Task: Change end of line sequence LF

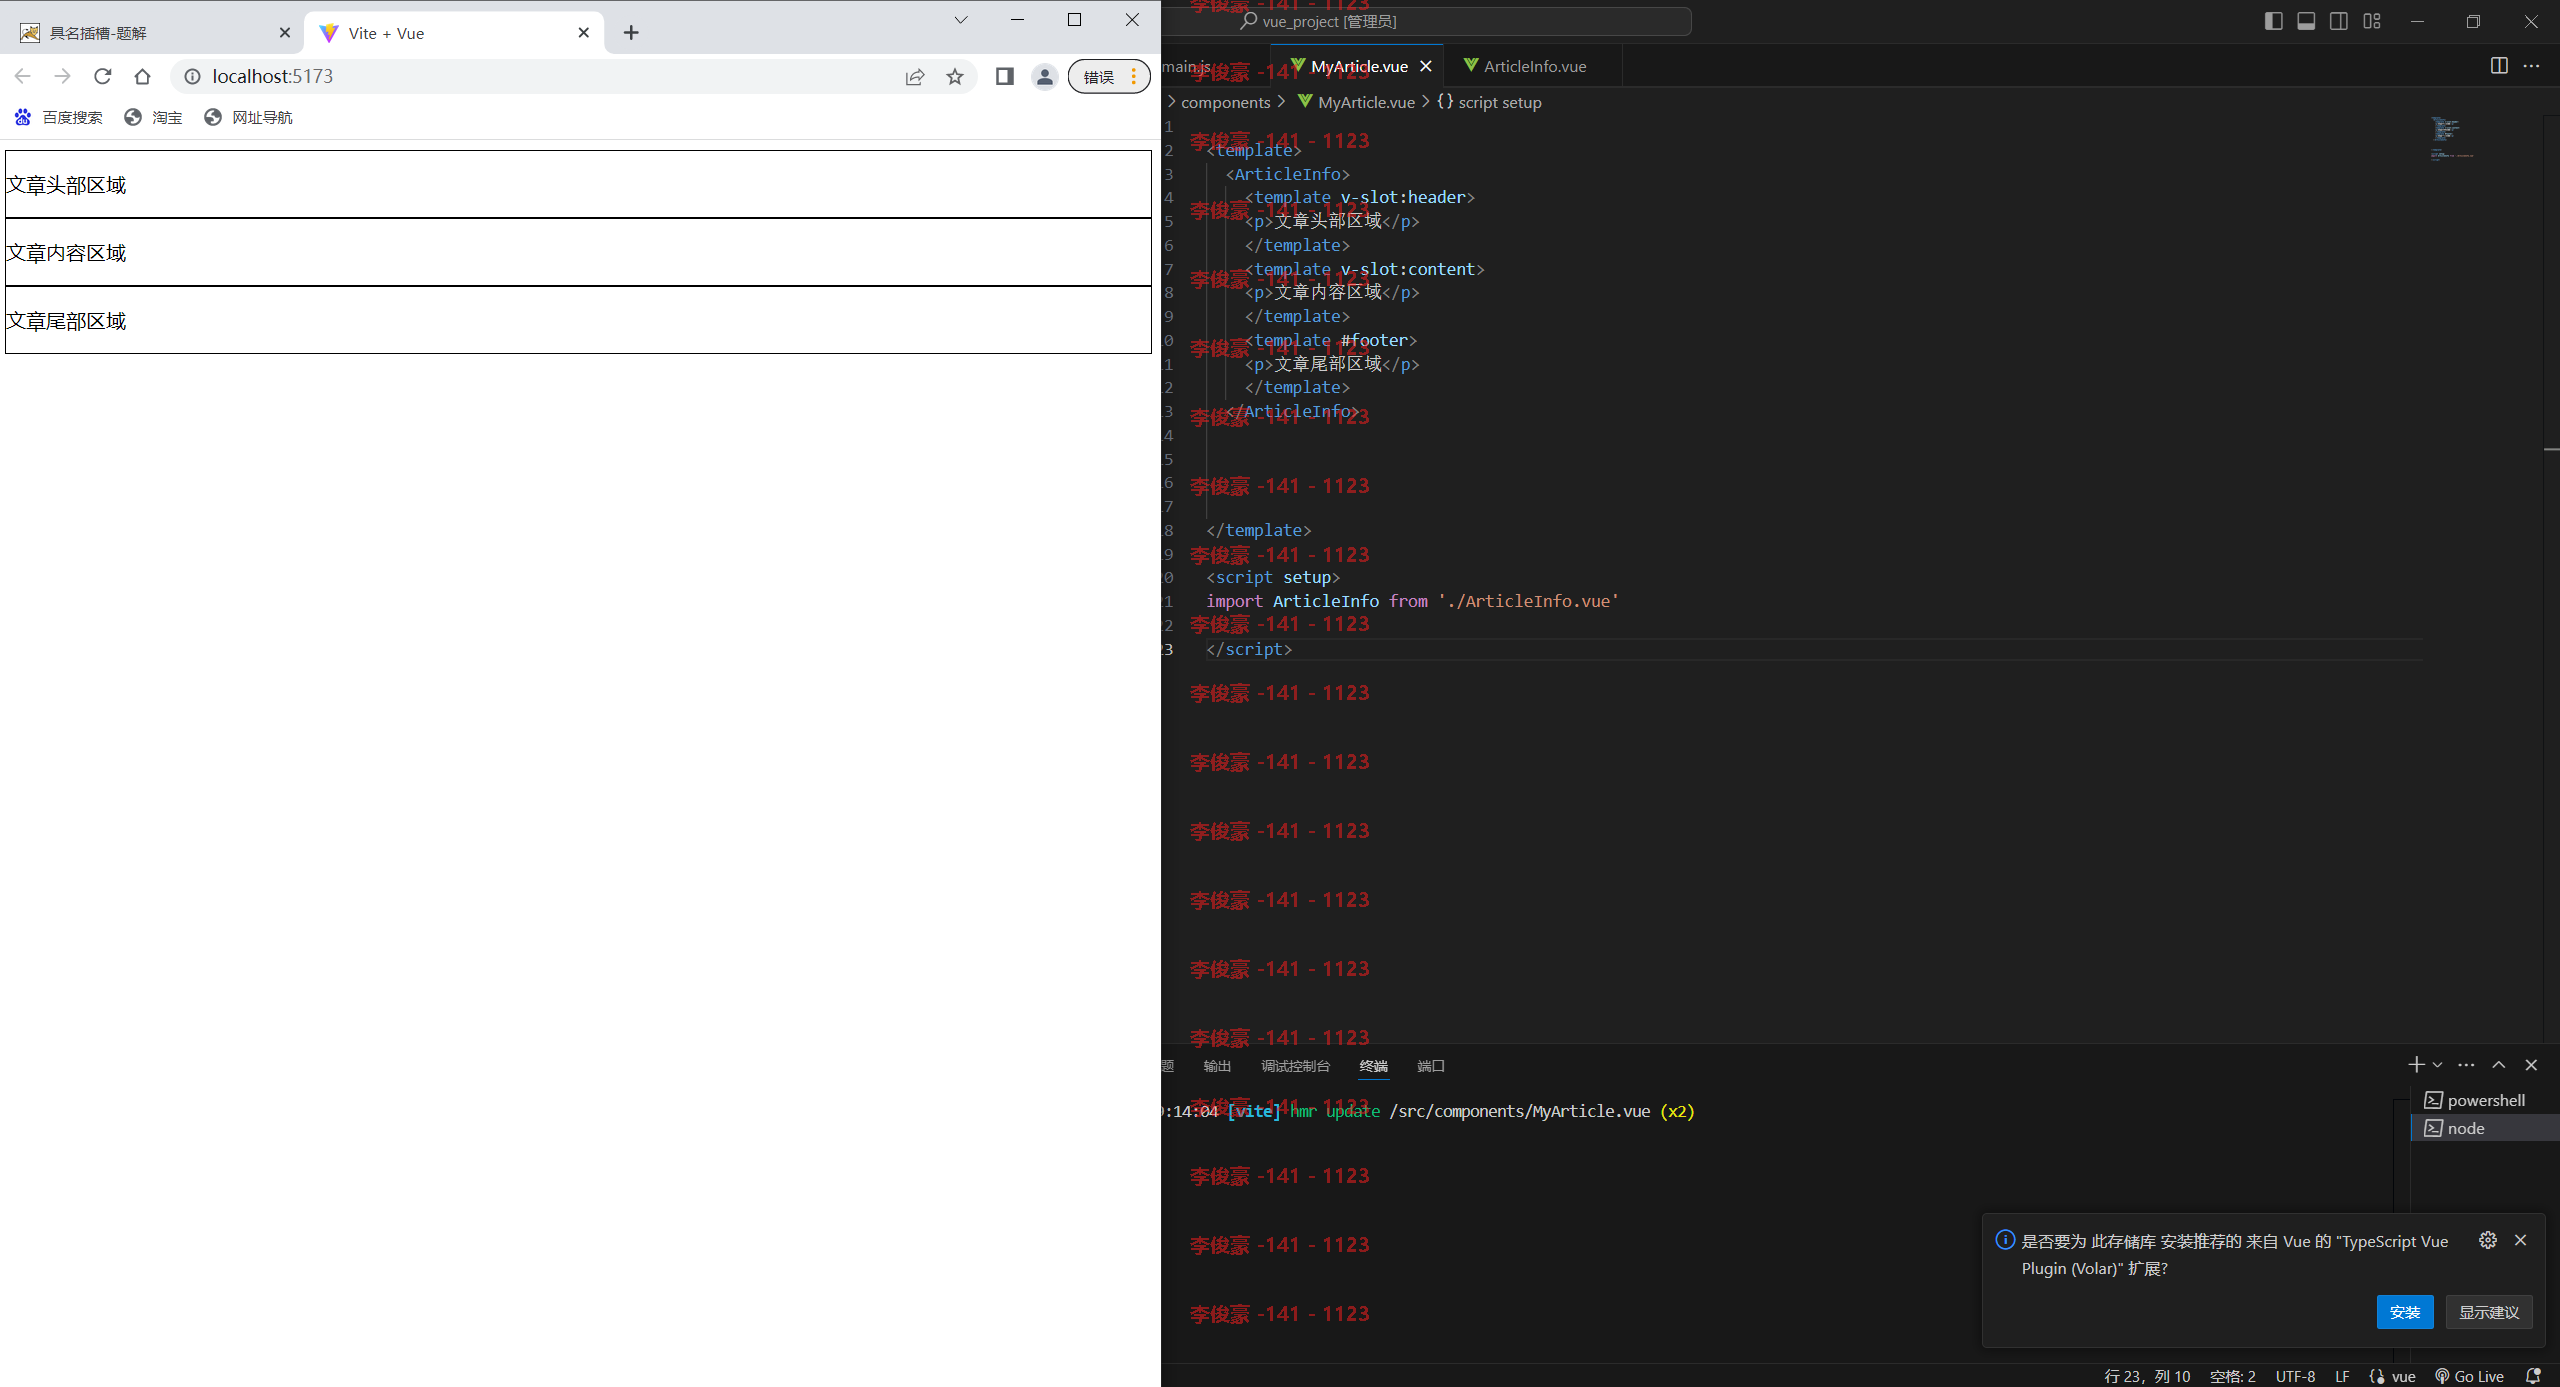Action: (x=2342, y=1376)
